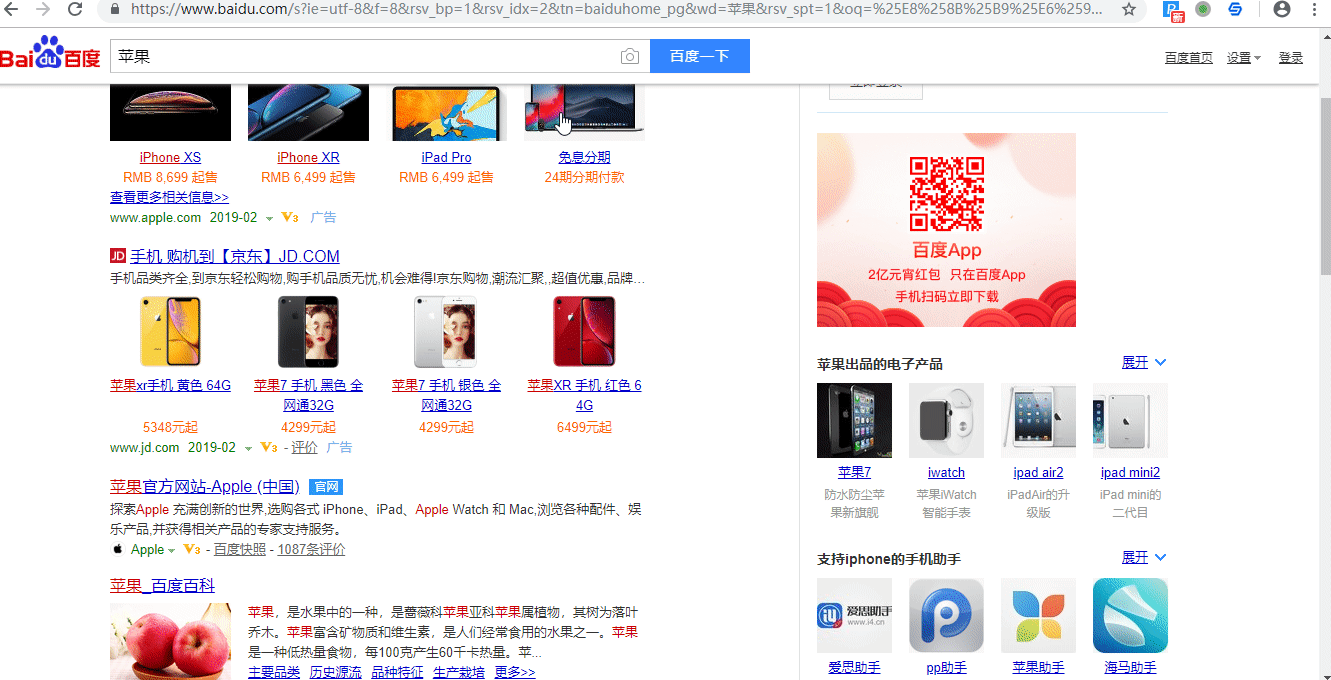Open the Chrome profile avatar icon
Viewport: 1331px width, 680px height.
click(1282, 9)
